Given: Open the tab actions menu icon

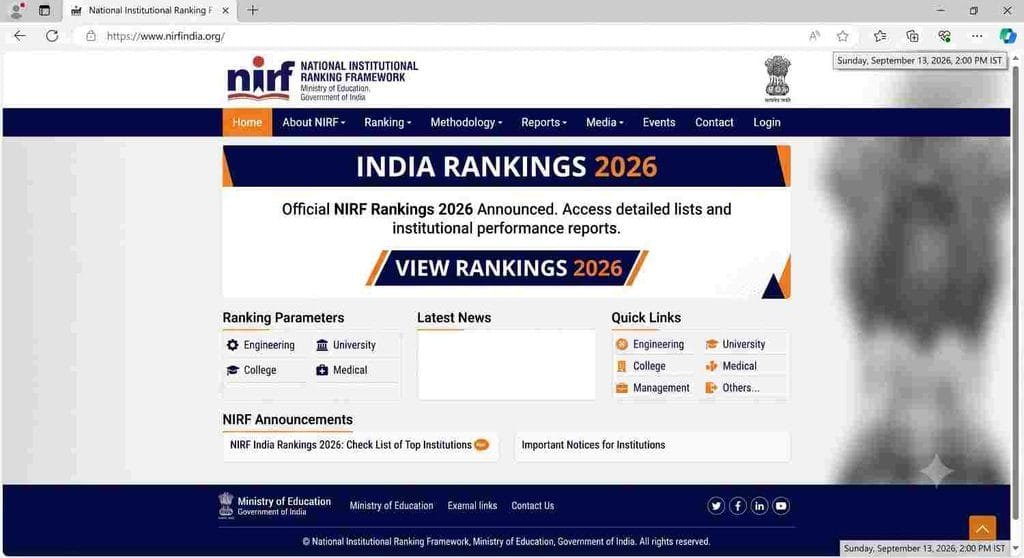Looking at the screenshot, I should click(44, 10).
